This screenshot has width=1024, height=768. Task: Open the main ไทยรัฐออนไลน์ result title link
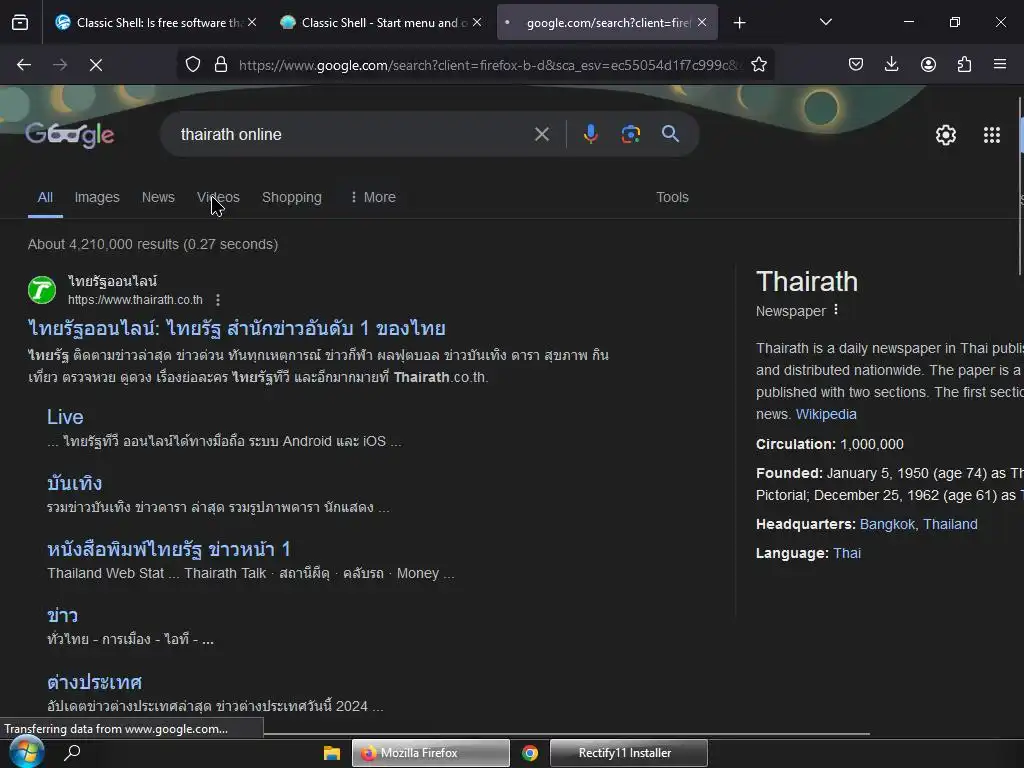pos(237,328)
